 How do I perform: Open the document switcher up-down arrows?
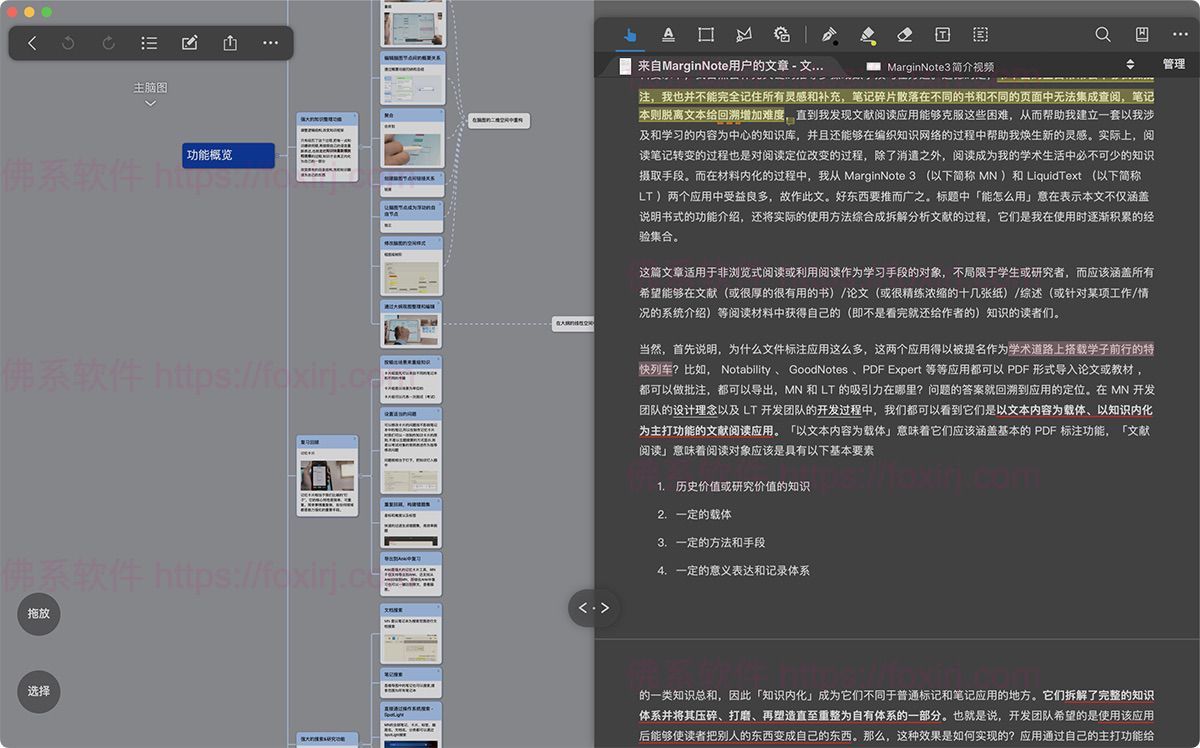point(1130,65)
